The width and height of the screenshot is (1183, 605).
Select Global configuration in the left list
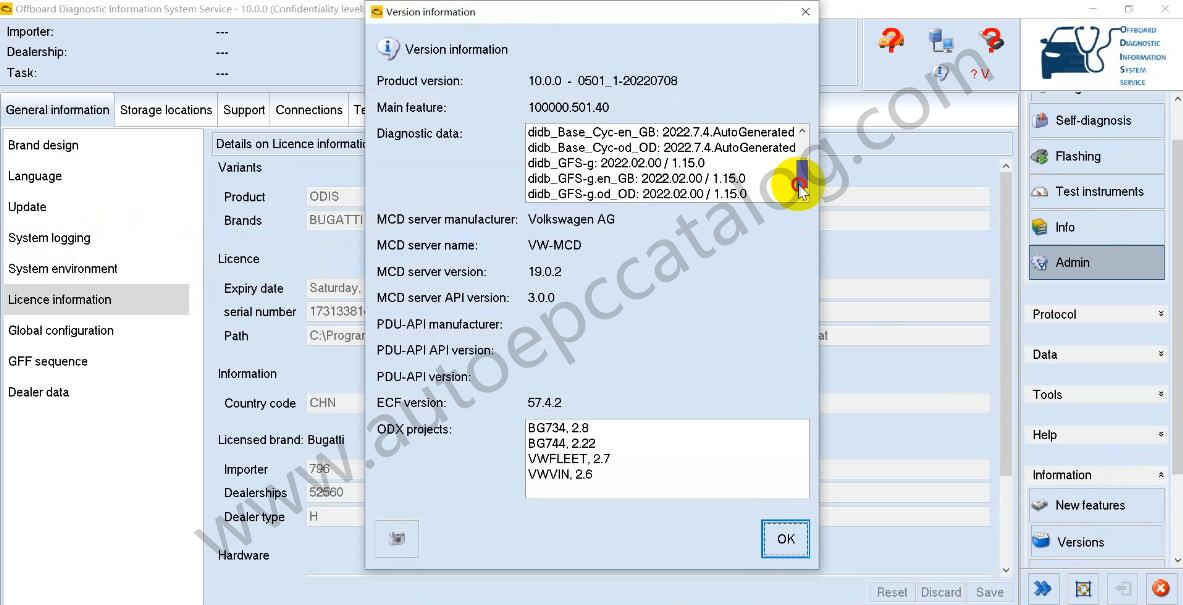(60, 330)
